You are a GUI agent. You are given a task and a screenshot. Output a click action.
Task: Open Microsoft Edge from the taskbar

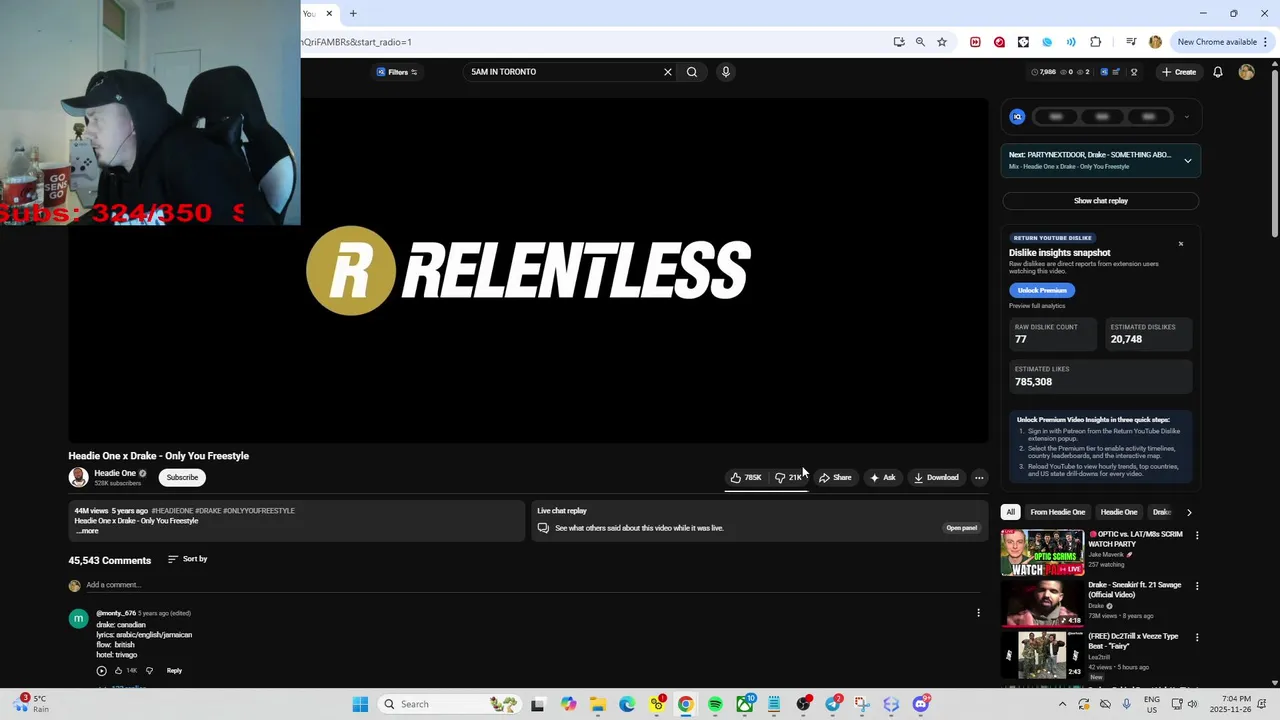point(627,704)
